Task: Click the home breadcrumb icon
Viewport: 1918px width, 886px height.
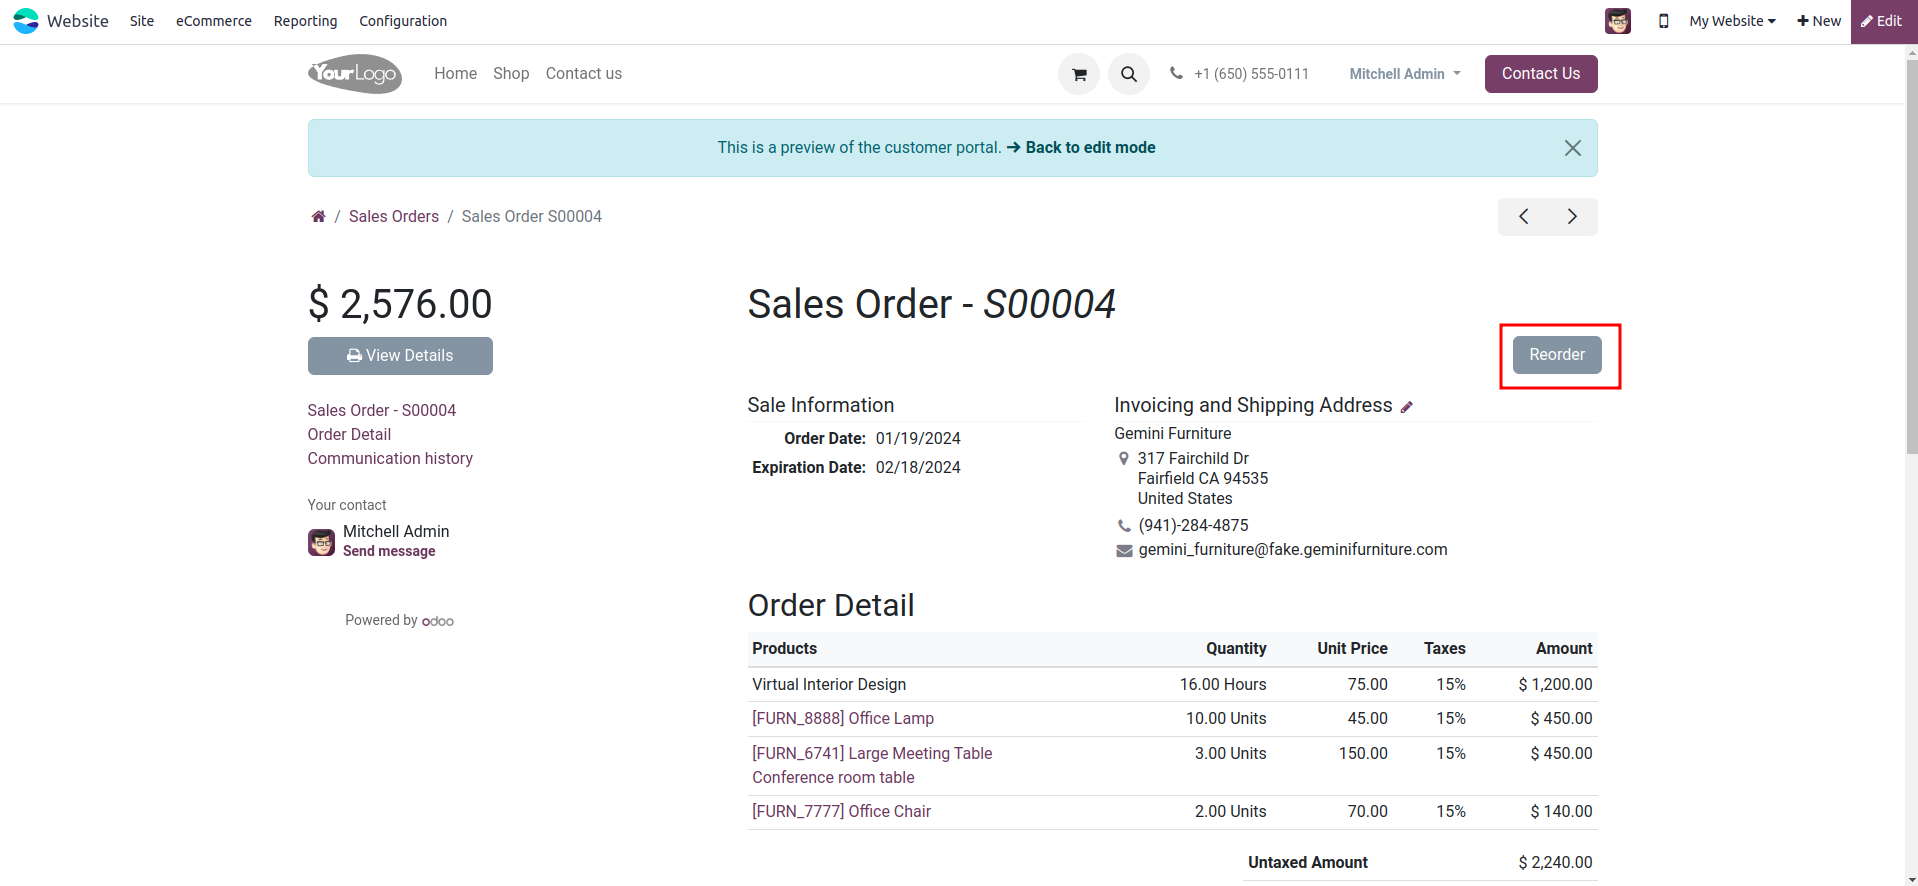Action: tap(318, 216)
